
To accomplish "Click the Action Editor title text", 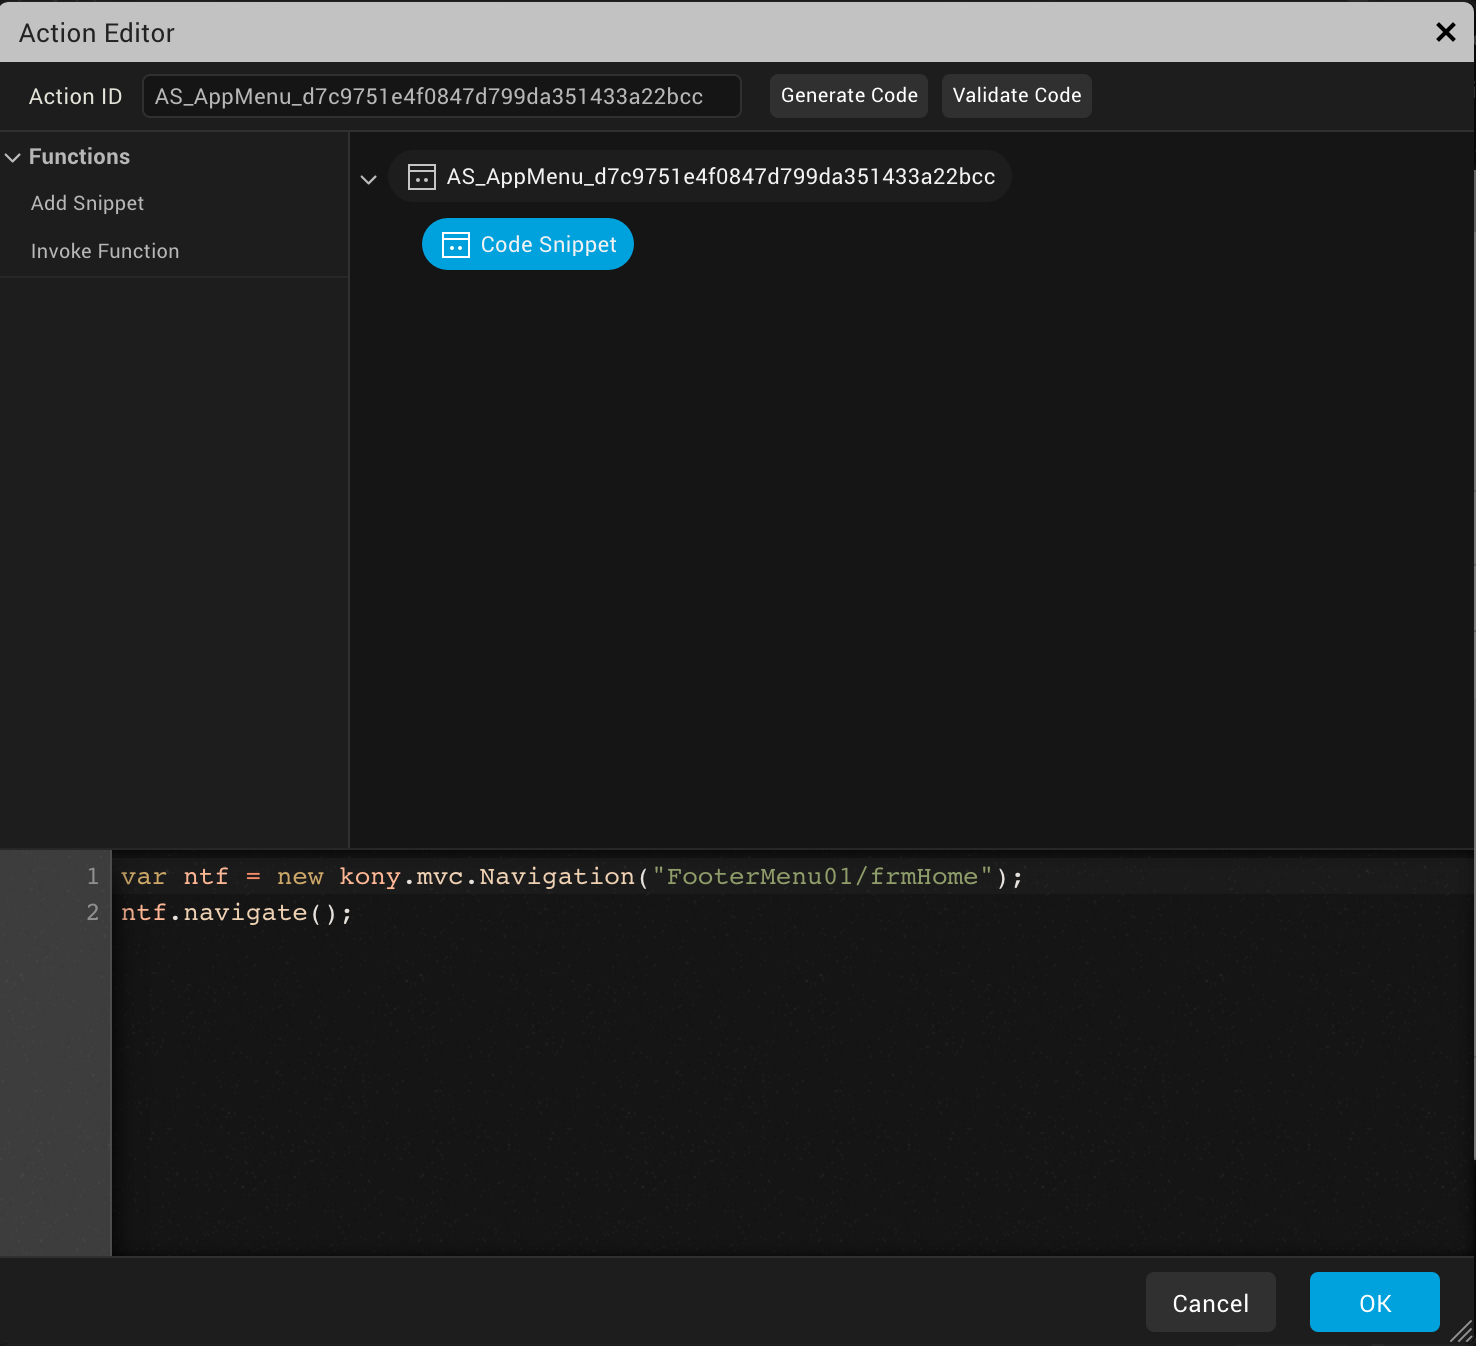I will pos(97,33).
